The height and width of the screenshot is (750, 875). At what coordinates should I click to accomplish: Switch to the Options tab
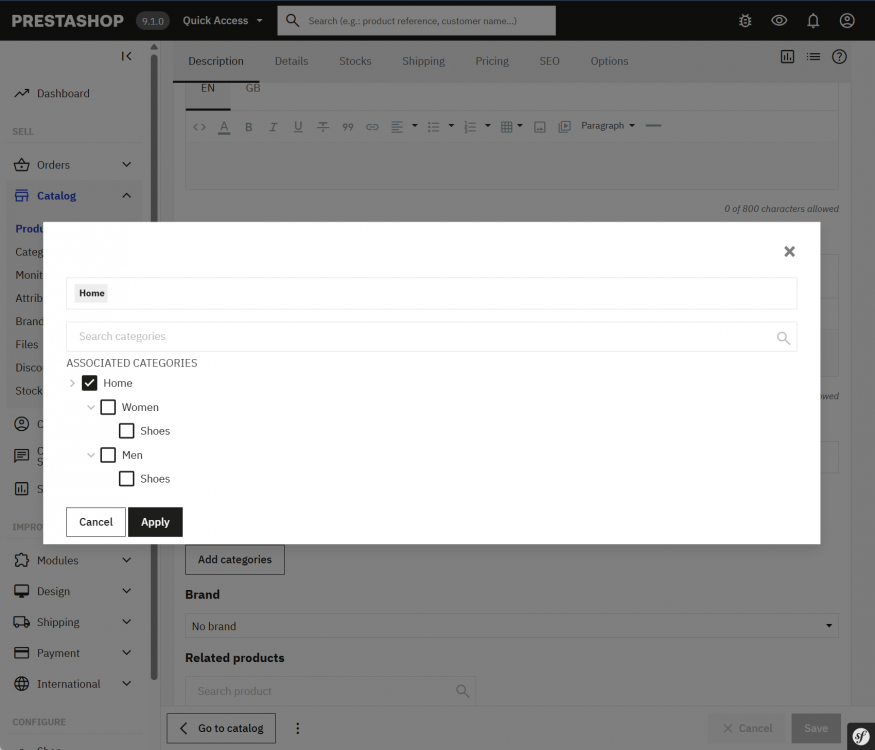609,61
